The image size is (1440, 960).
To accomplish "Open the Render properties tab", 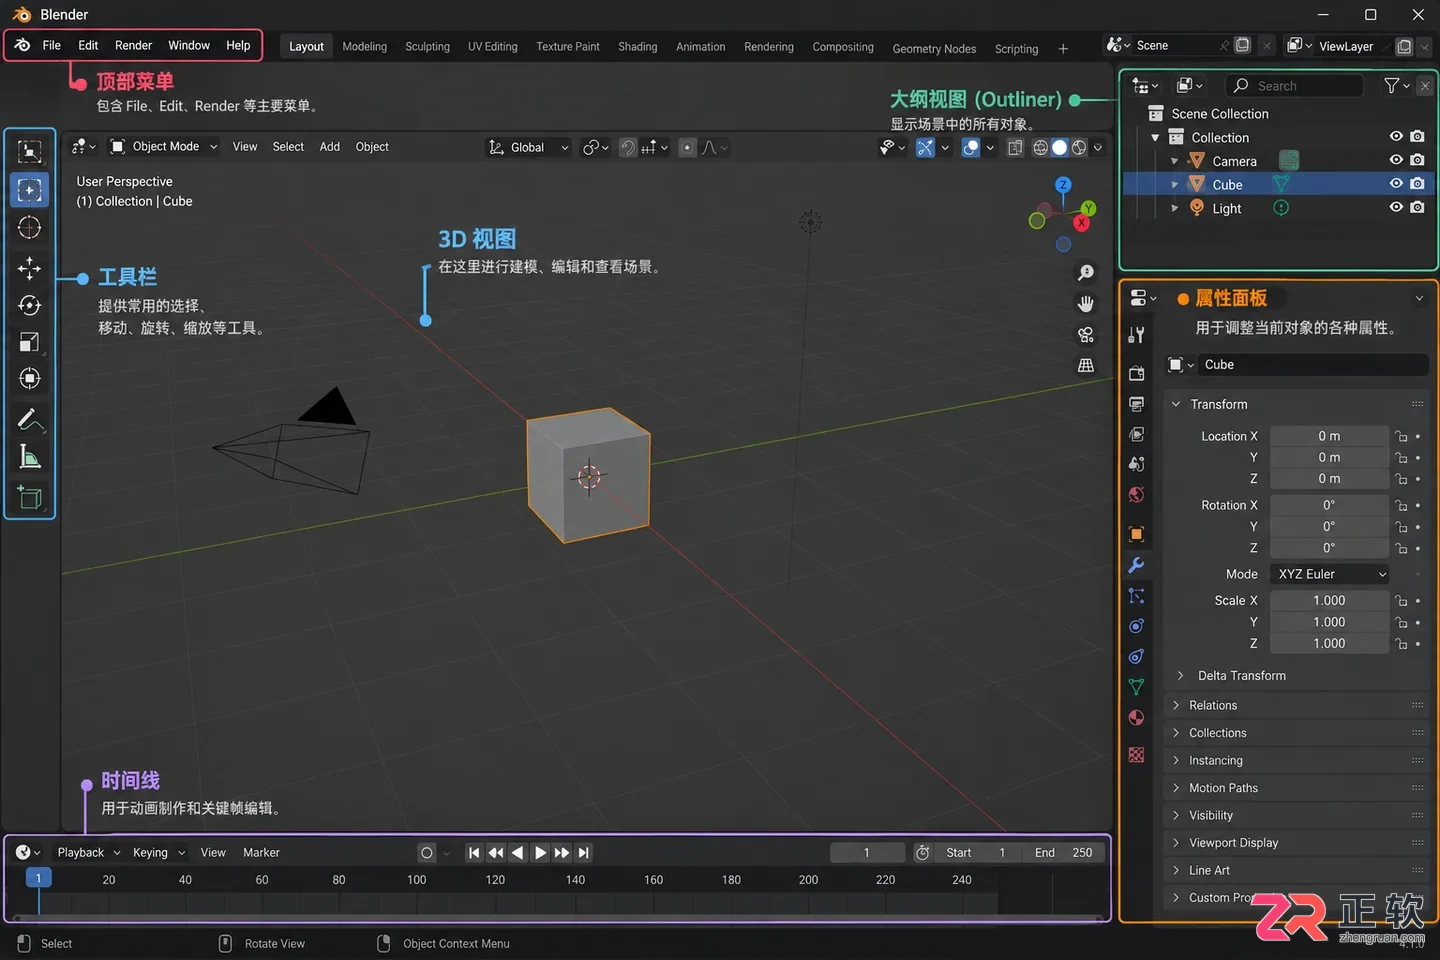I will (1136, 373).
